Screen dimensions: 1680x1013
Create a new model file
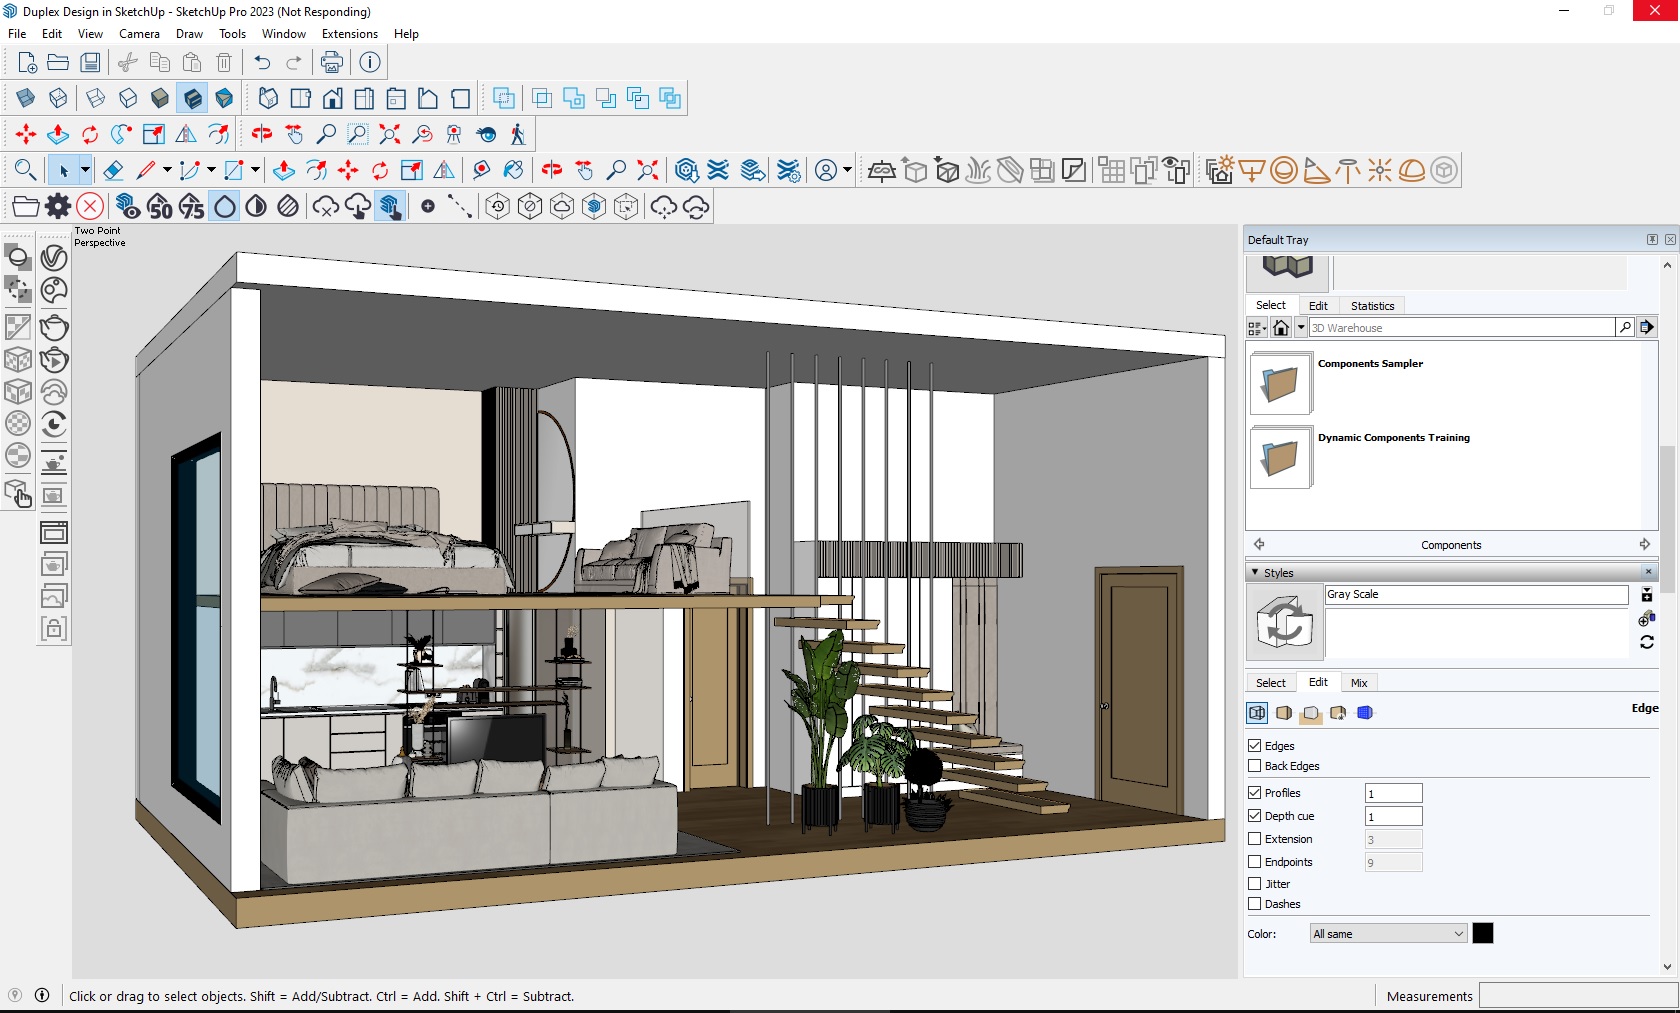tap(27, 62)
